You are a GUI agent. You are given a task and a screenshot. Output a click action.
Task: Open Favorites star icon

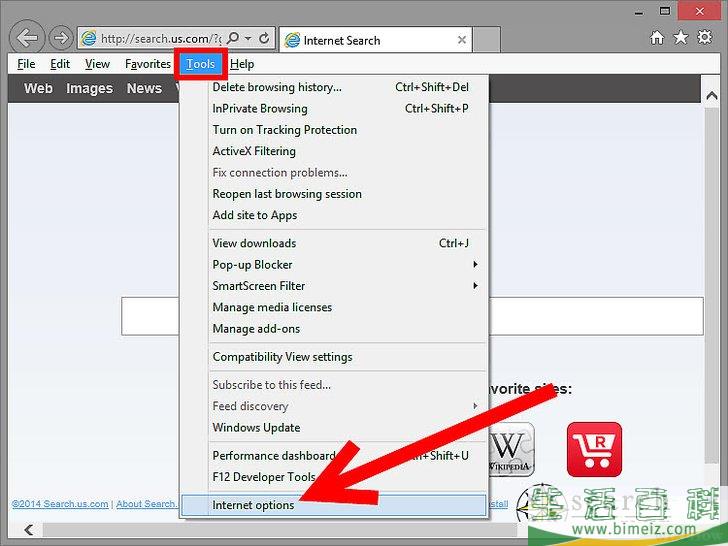681,37
